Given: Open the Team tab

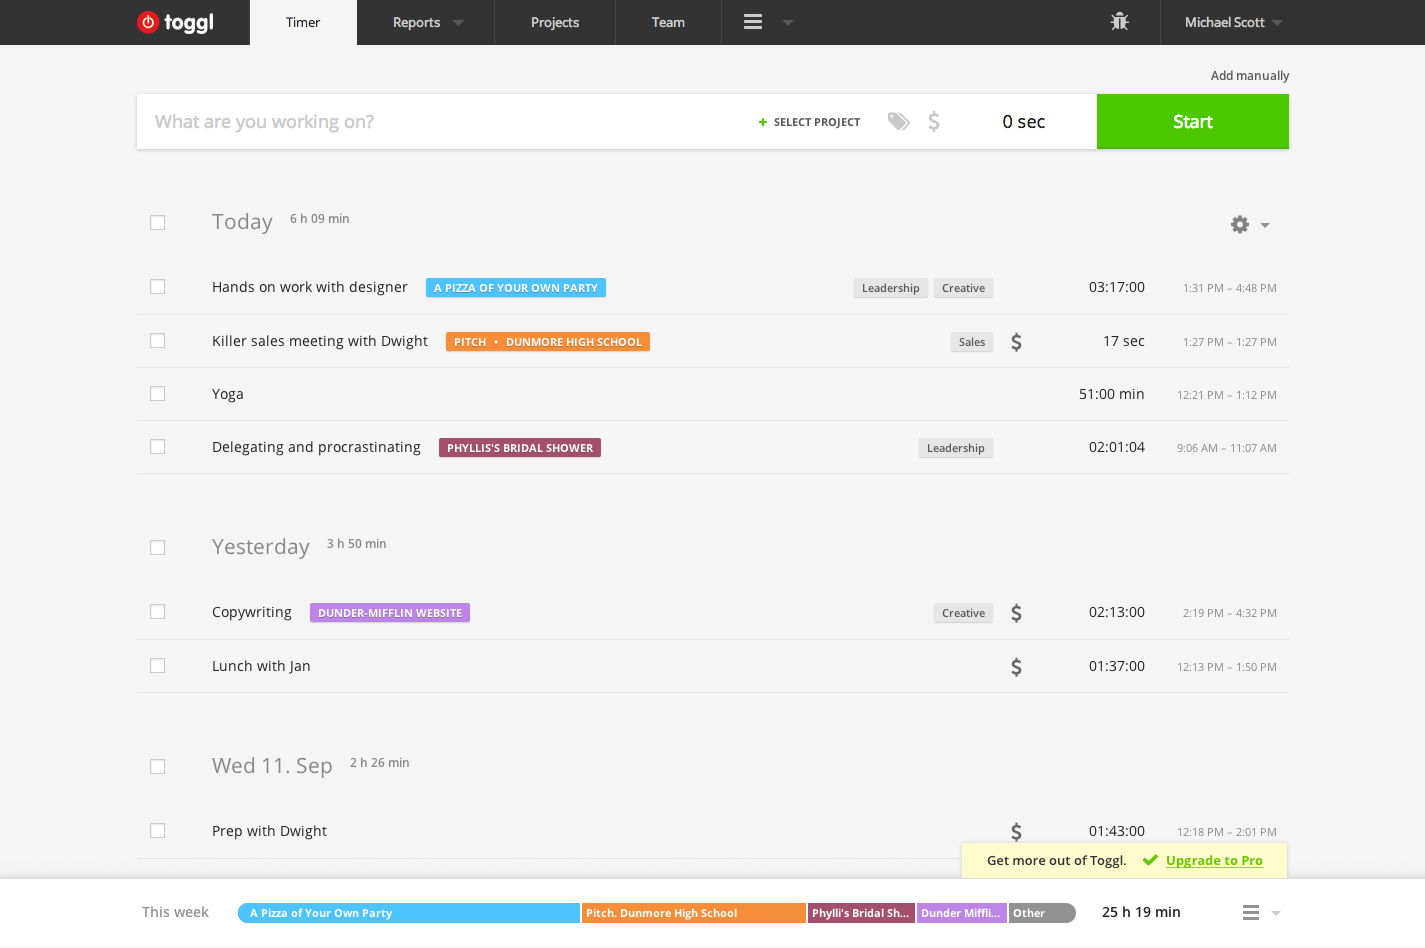Looking at the screenshot, I should 668,22.
